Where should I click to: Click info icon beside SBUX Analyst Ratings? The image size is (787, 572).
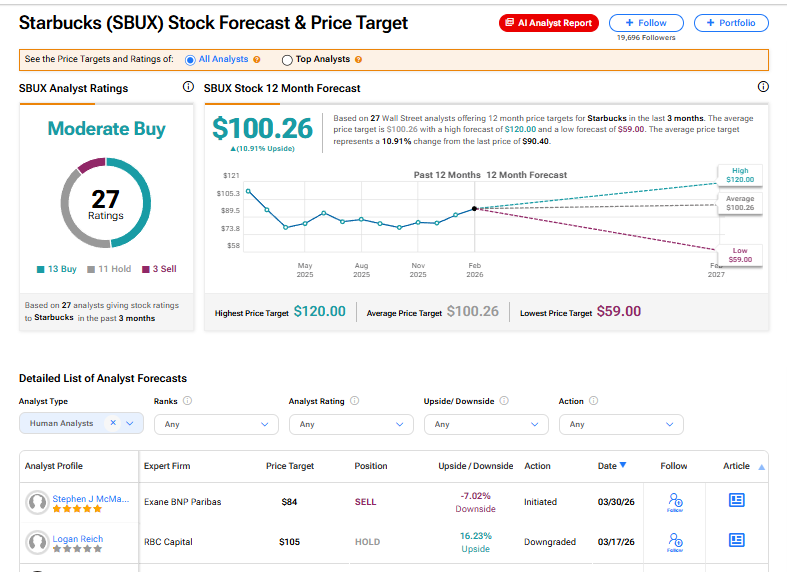click(188, 88)
